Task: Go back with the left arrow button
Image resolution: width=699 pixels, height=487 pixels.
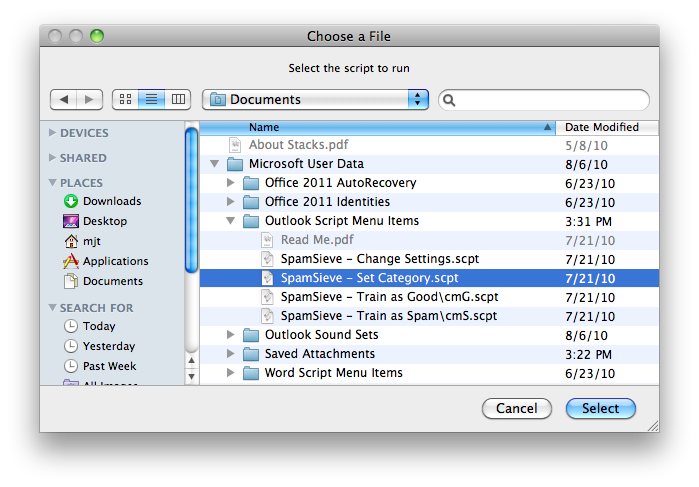Action: point(64,99)
